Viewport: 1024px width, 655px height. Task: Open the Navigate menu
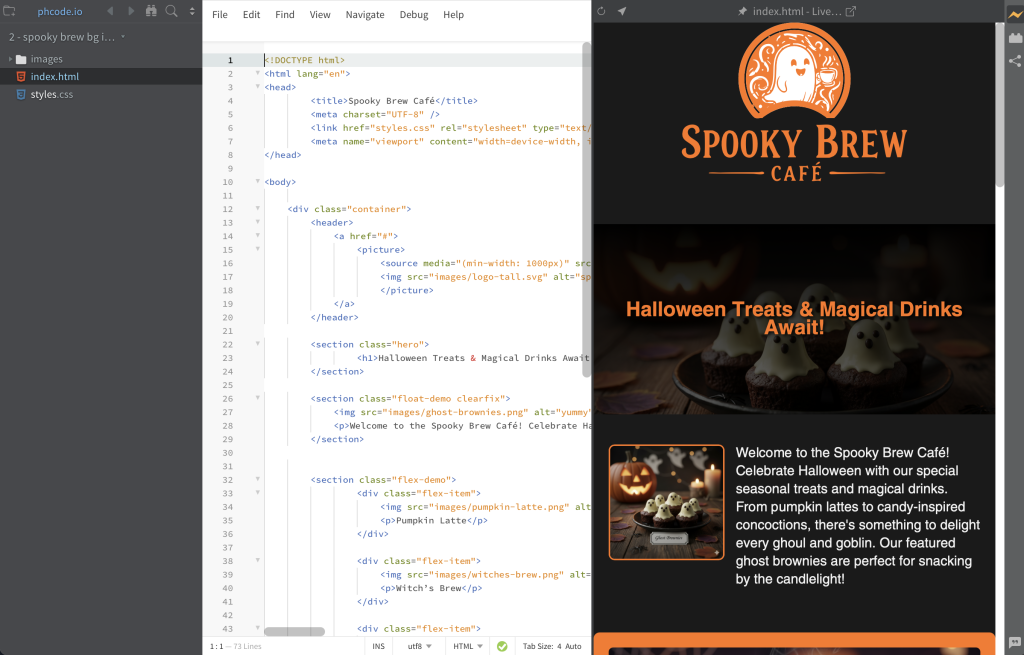364,15
